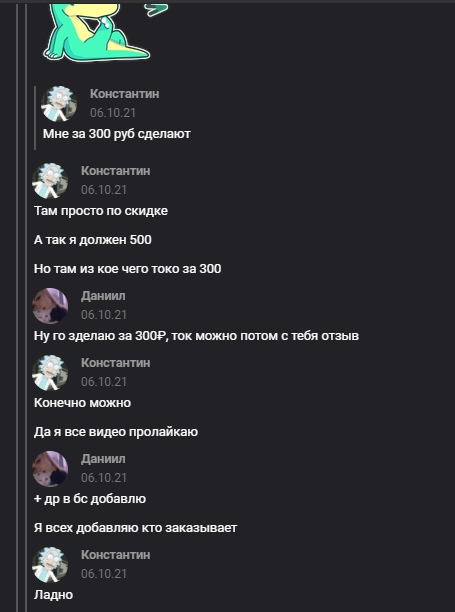
Task: Select message "А так я должен 500"
Action: click(93, 240)
